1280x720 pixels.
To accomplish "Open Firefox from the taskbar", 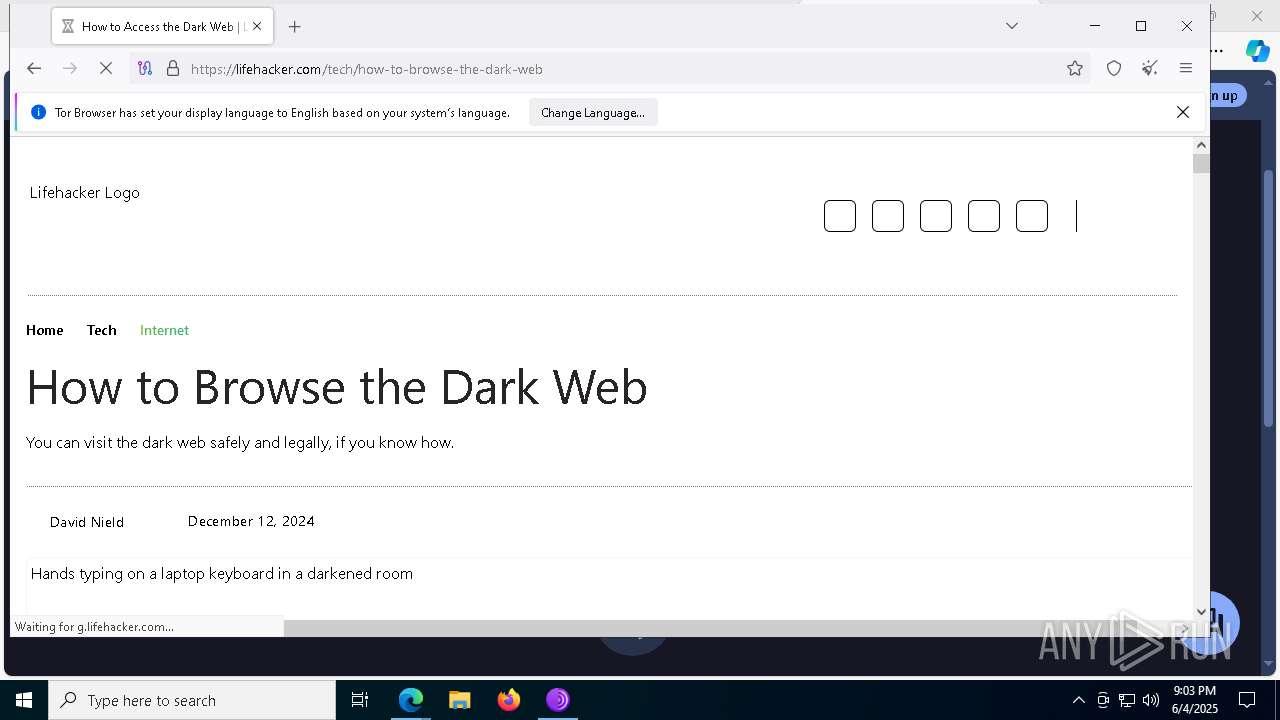I will click(509, 700).
